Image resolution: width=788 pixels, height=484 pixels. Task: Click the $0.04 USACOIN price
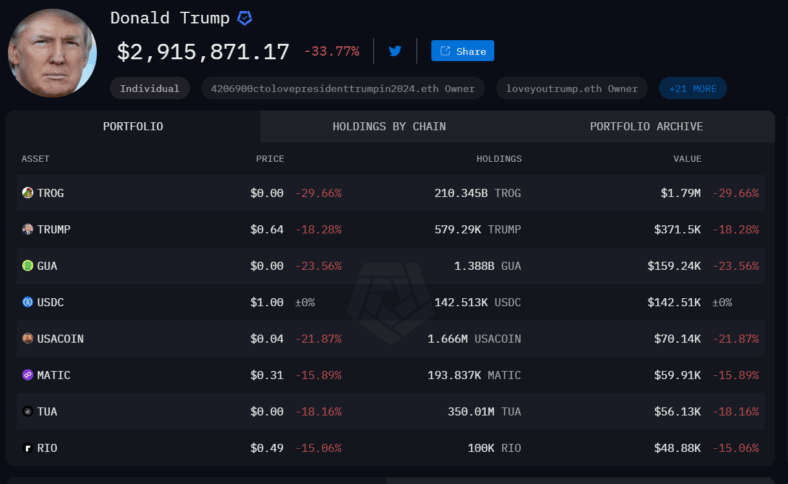(267, 339)
